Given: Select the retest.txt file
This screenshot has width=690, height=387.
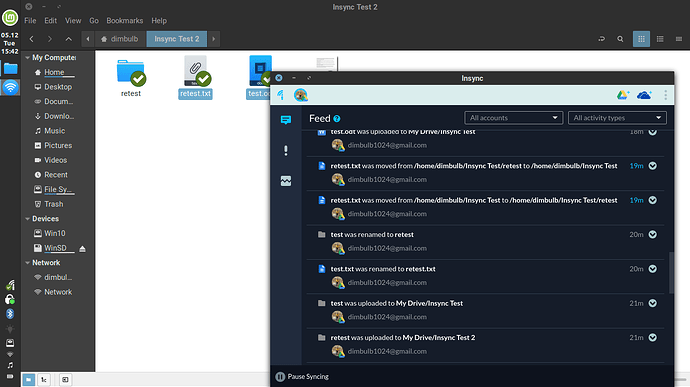Looking at the screenshot, I should (195, 77).
